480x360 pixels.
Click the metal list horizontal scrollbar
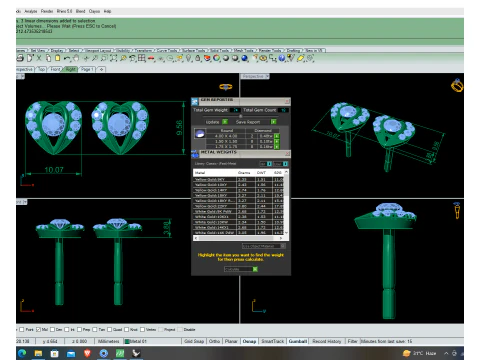(238, 238)
